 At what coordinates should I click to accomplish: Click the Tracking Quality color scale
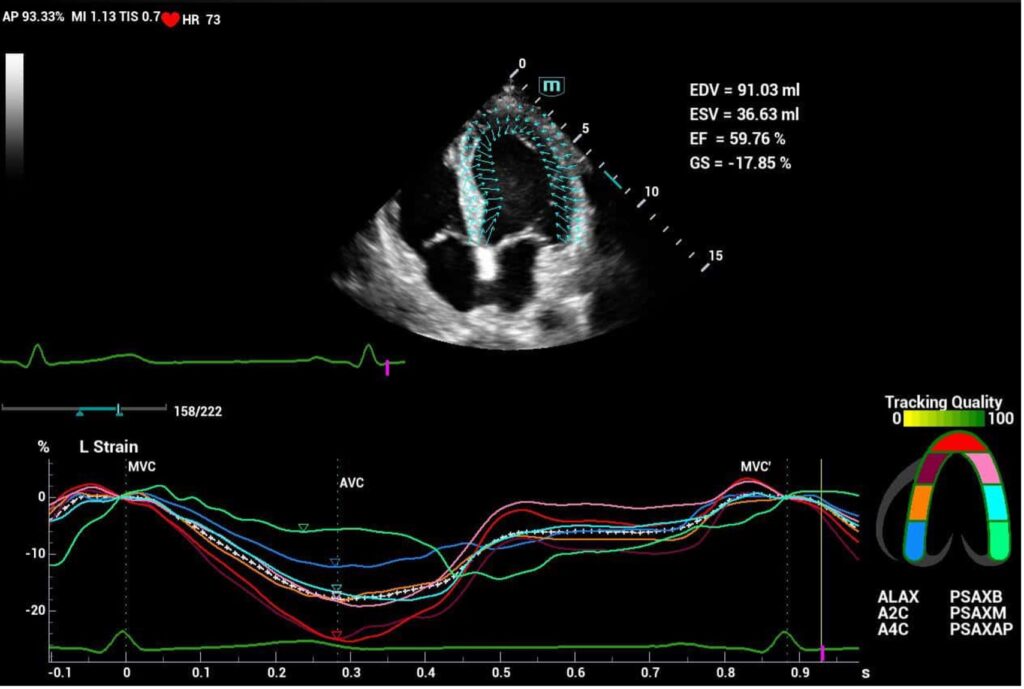949,420
